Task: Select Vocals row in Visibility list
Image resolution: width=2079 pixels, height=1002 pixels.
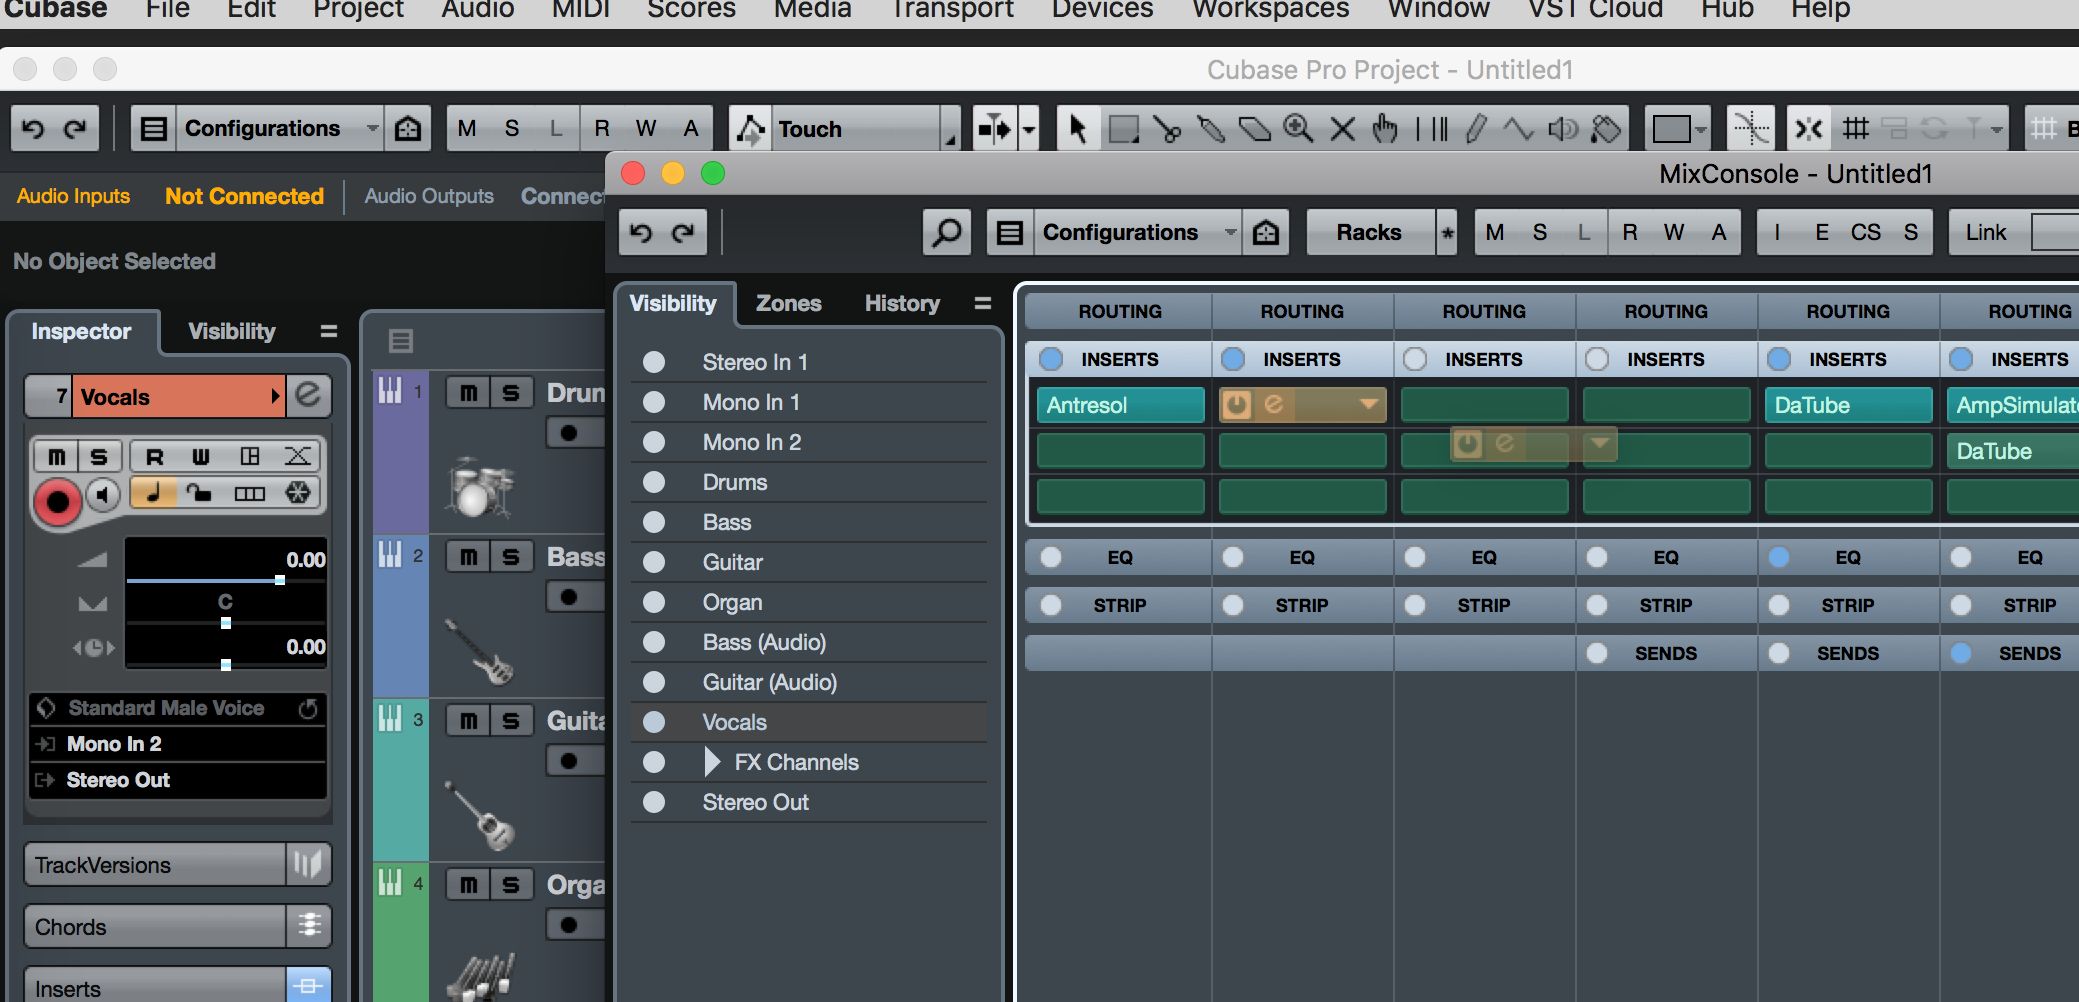Action: [809, 722]
